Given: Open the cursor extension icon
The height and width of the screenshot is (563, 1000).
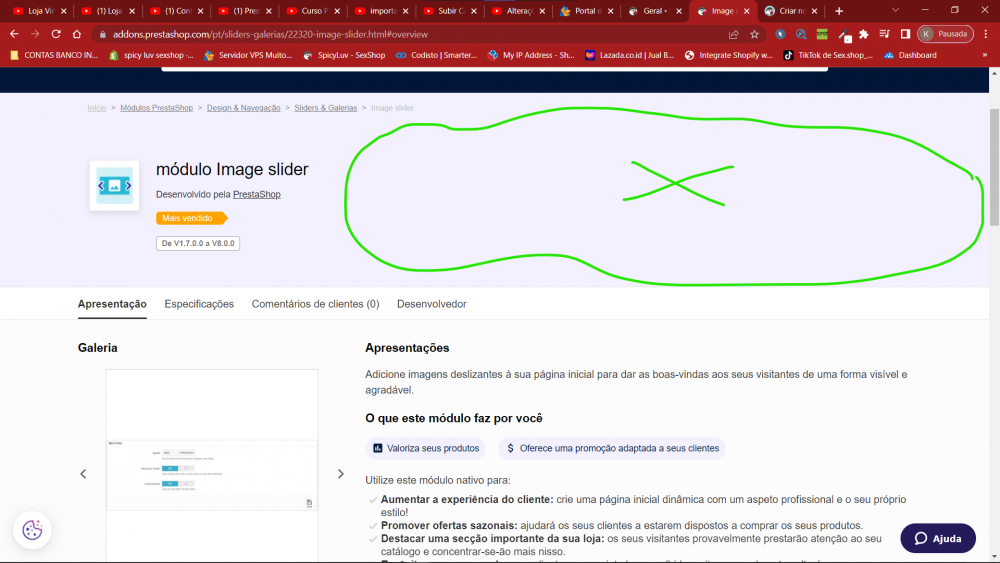Looking at the screenshot, I should (x=780, y=34).
